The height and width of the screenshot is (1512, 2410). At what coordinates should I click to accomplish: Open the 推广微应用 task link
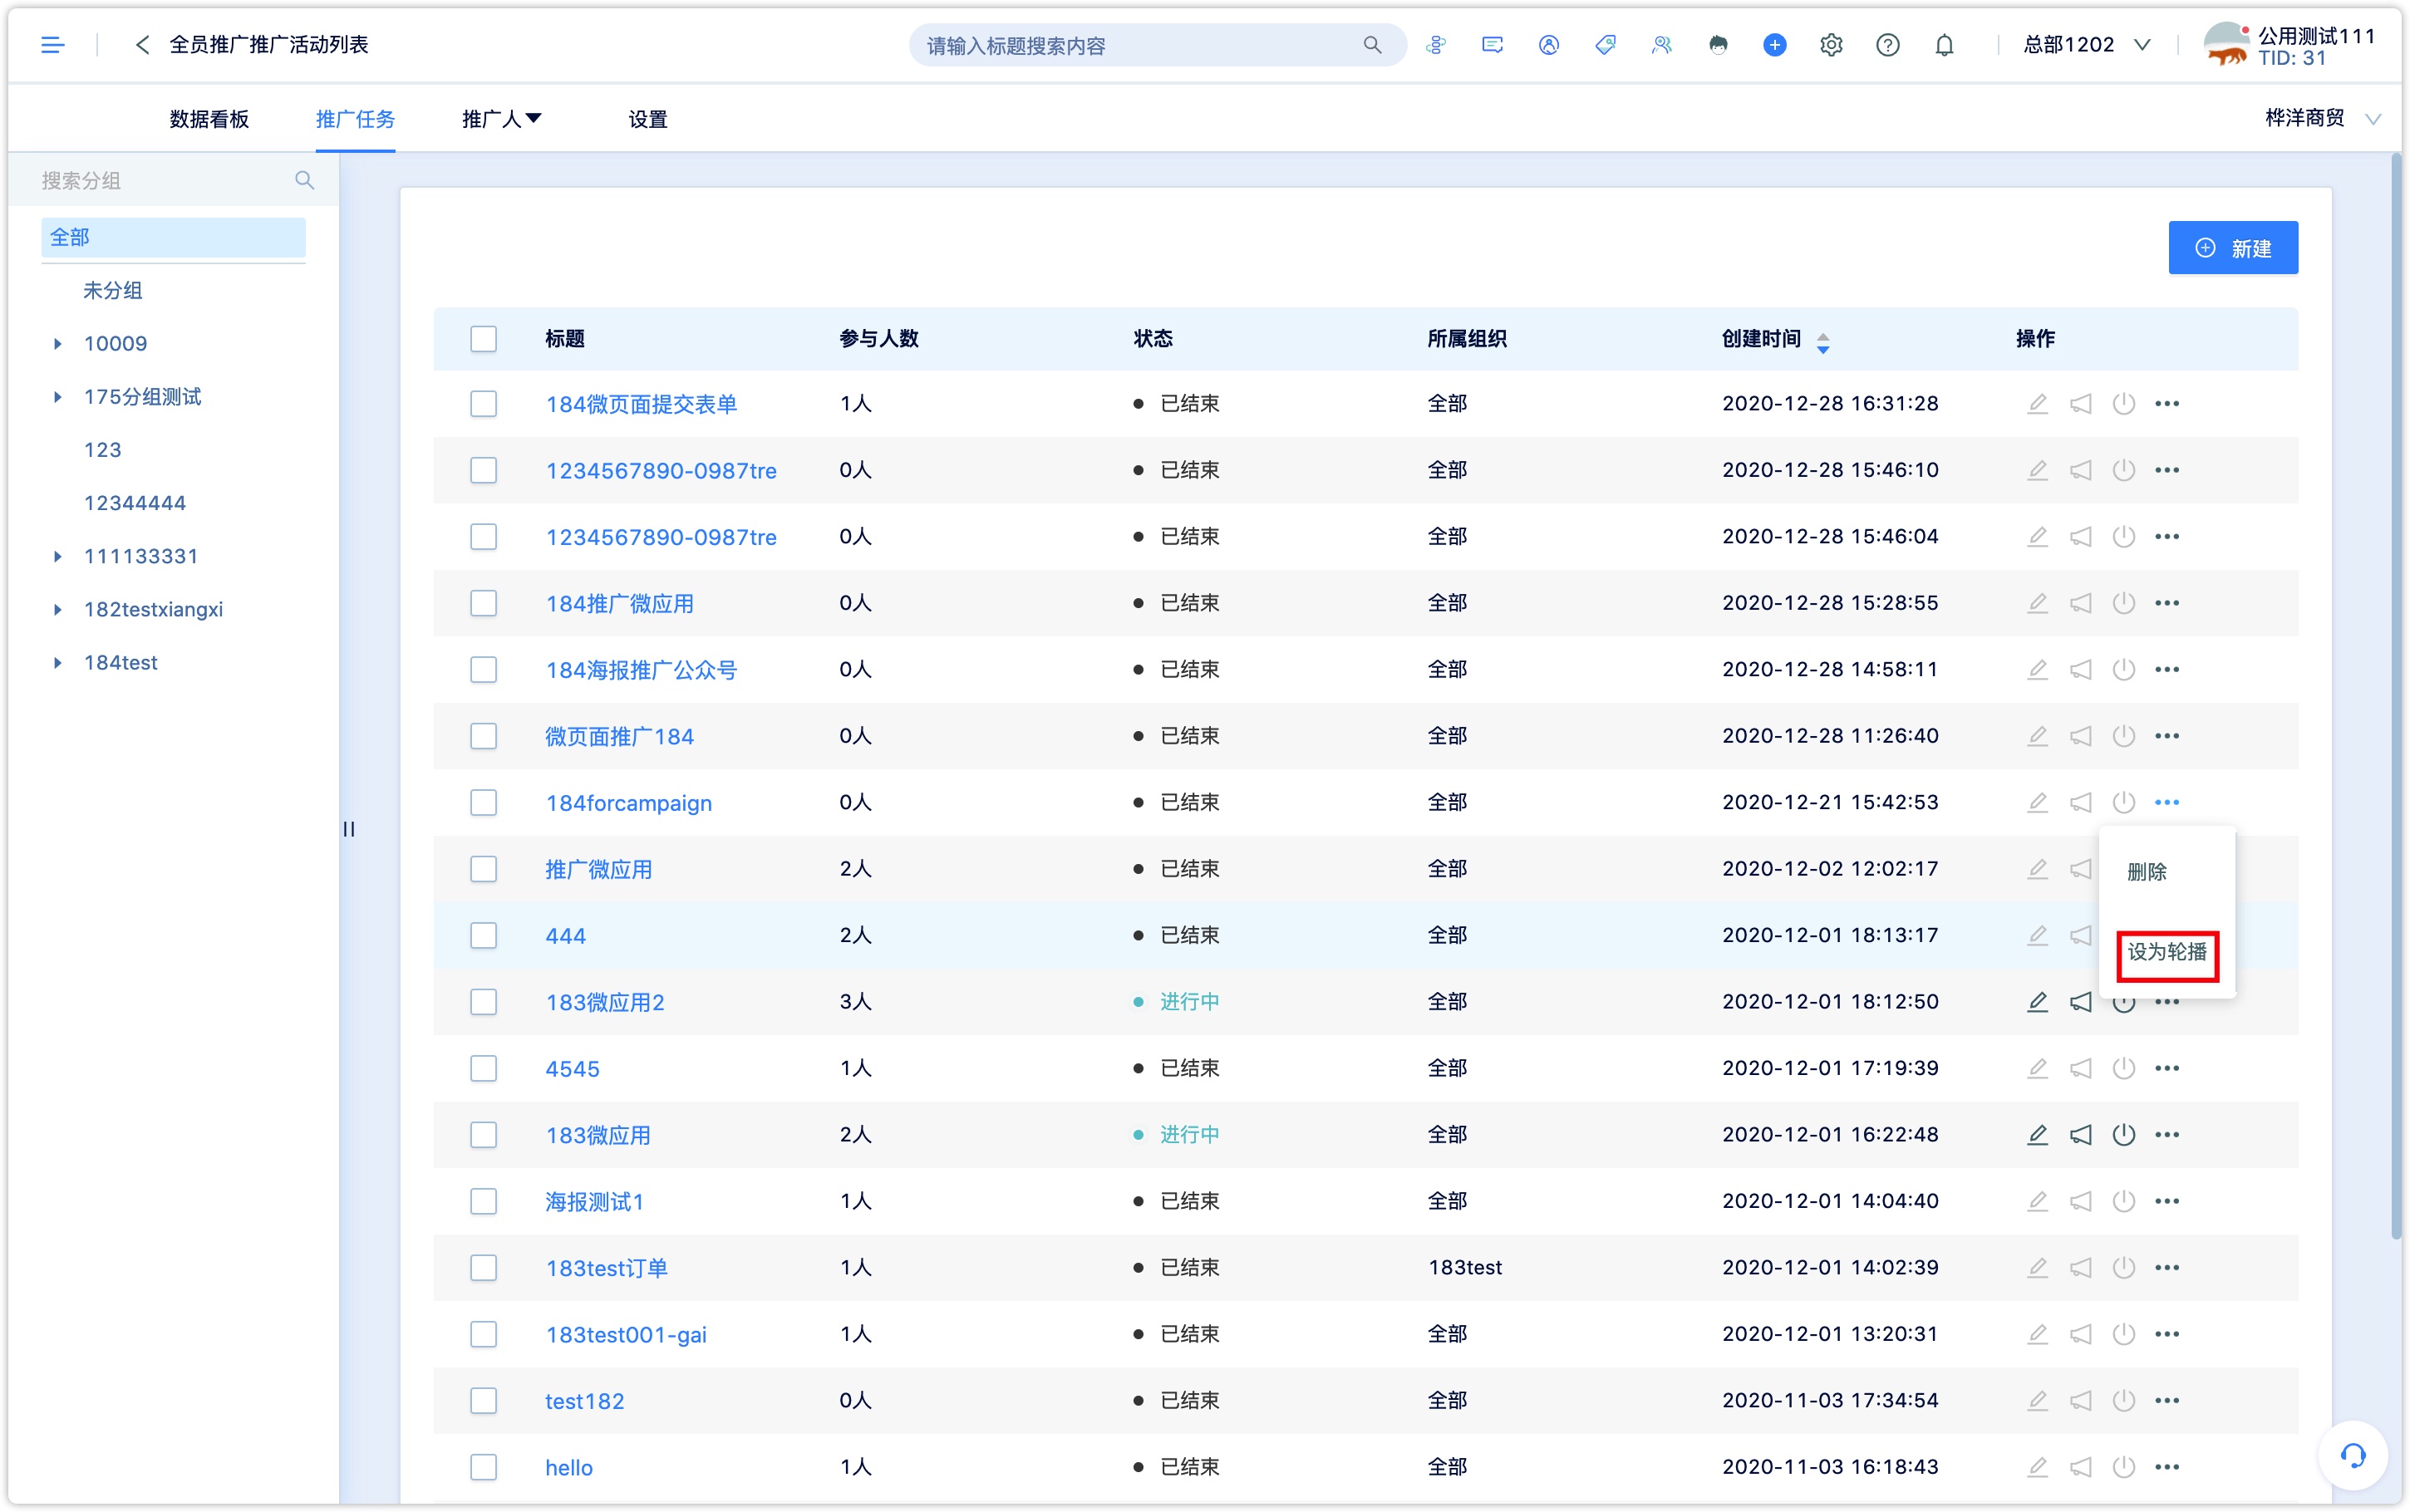coord(599,870)
